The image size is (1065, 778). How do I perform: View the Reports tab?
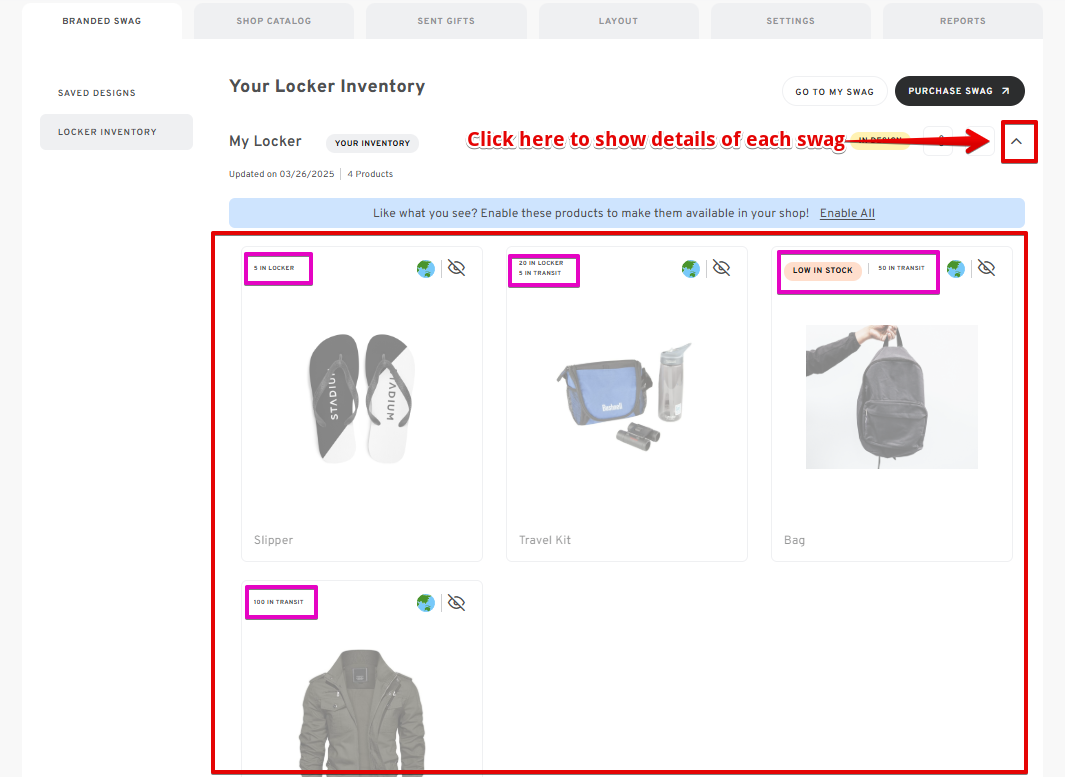point(962,21)
